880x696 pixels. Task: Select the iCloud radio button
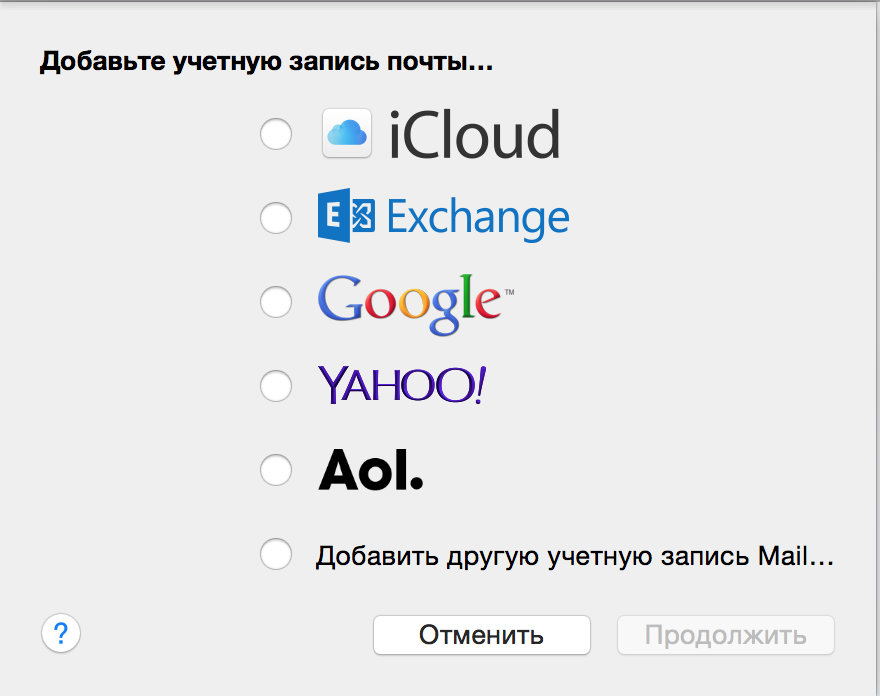[x=276, y=134]
